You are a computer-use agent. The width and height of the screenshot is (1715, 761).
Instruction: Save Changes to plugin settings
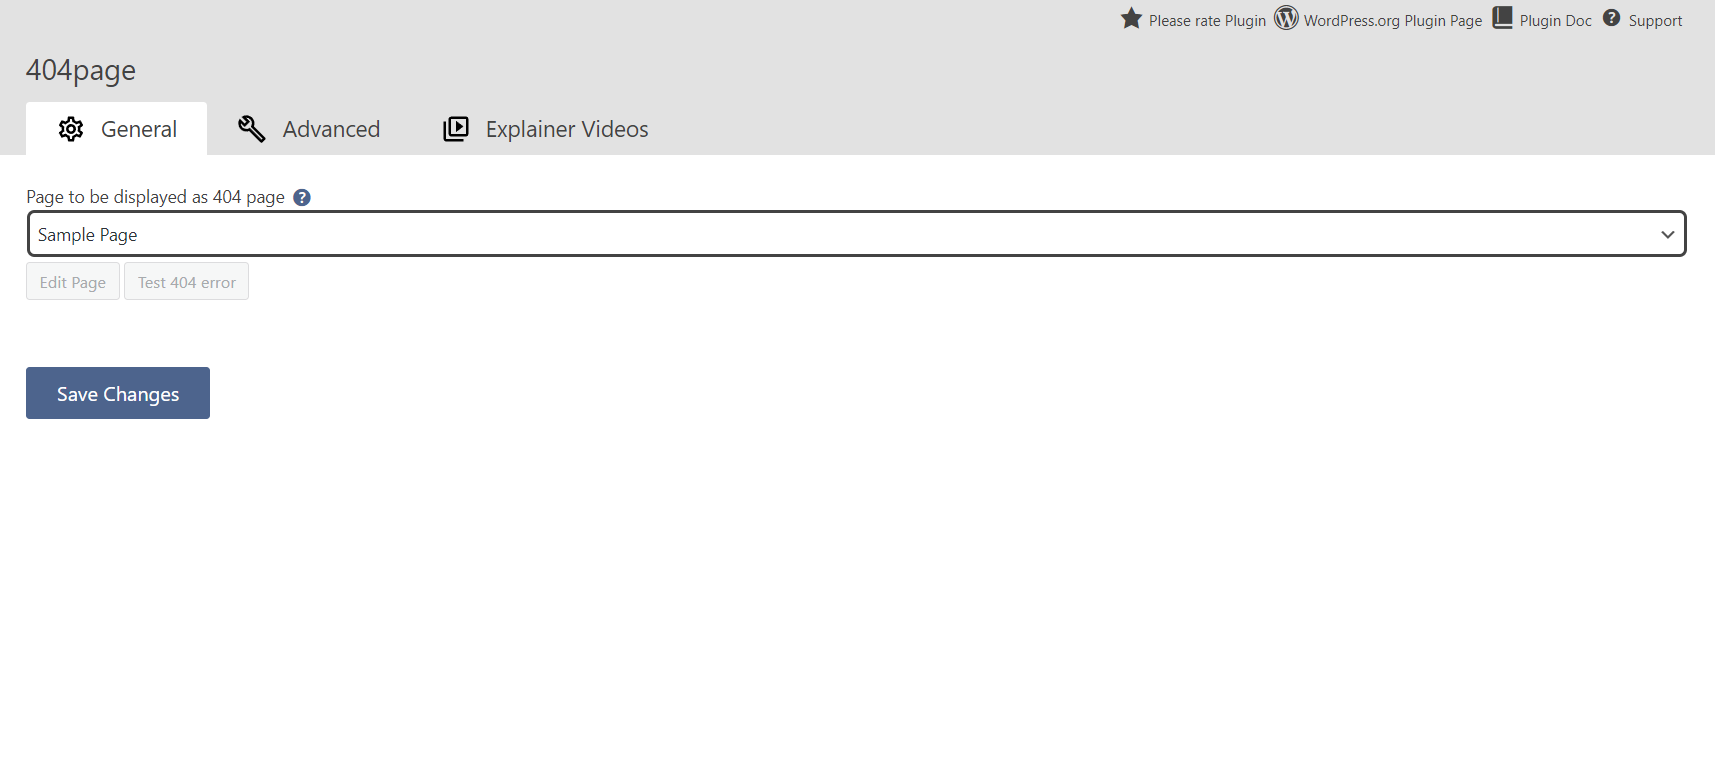(118, 393)
